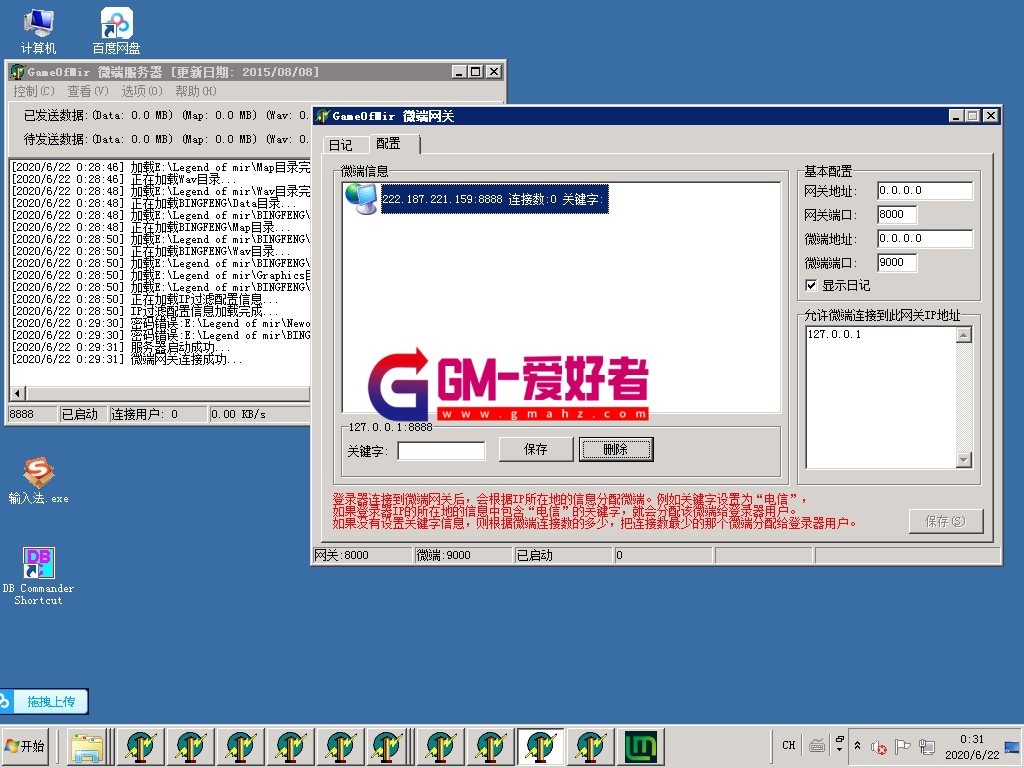Viewport: 1024px width, 768px height.
Task: Open file explorer folder in taskbar
Action: coord(87,746)
